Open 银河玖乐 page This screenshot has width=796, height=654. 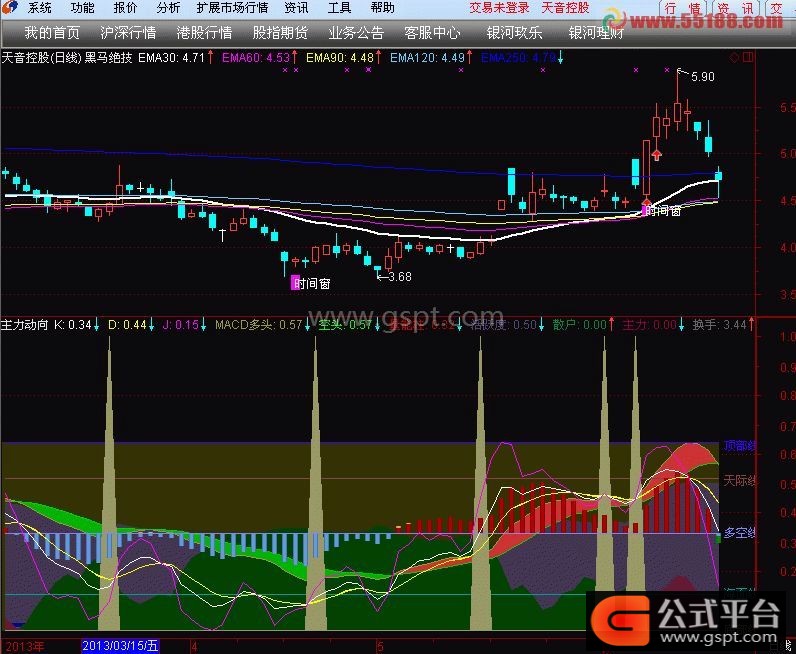click(514, 34)
